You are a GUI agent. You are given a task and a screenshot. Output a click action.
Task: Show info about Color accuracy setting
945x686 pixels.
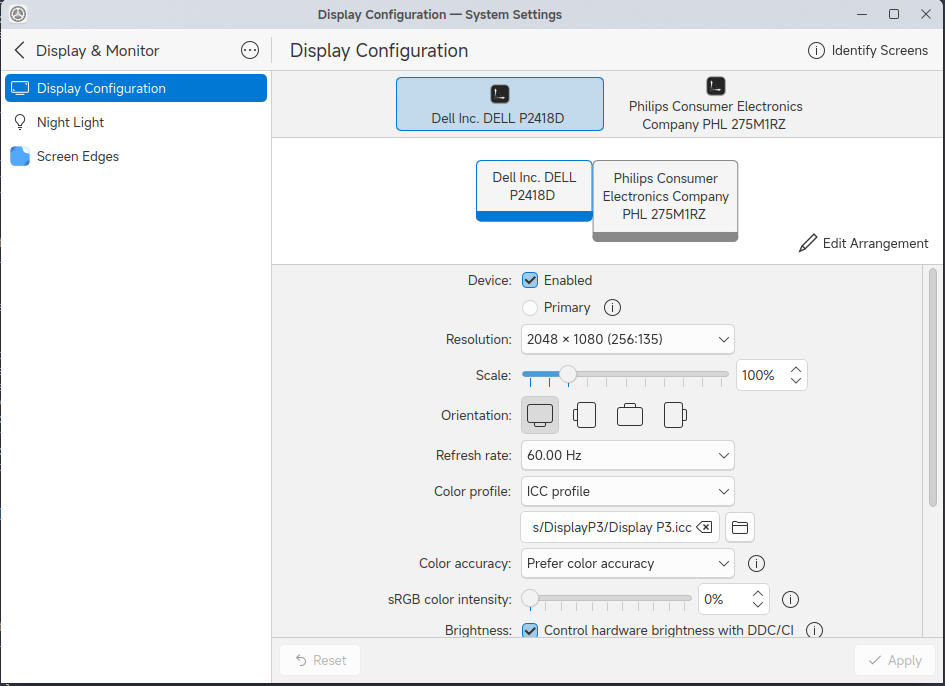pyautogui.click(x=756, y=564)
